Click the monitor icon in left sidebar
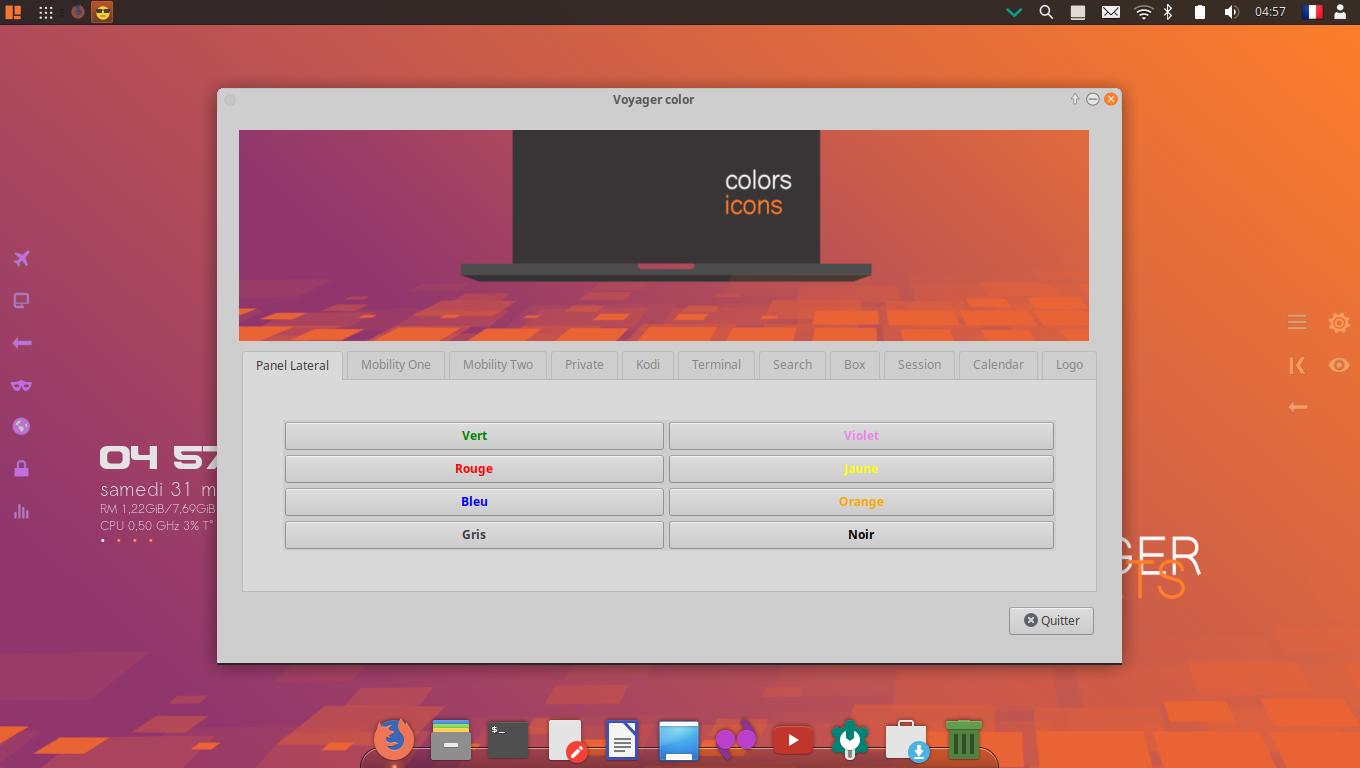 [x=21, y=301]
